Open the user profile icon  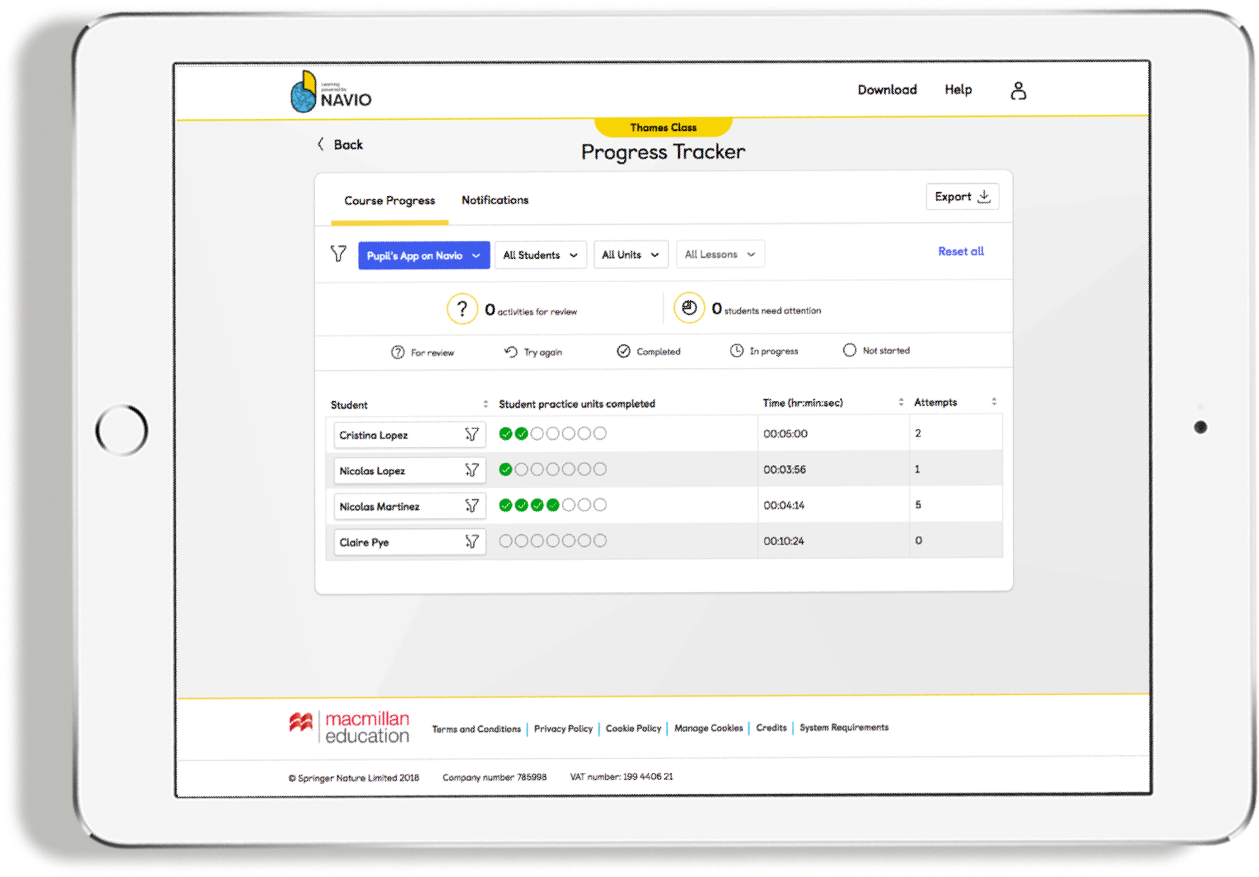pos(1019,90)
